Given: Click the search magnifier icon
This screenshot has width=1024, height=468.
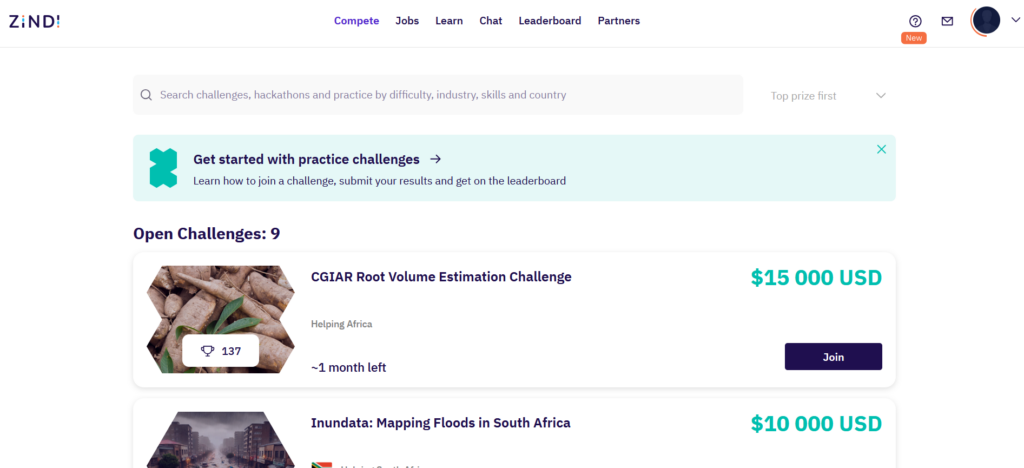Looking at the screenshot, I should pos(147,95).
